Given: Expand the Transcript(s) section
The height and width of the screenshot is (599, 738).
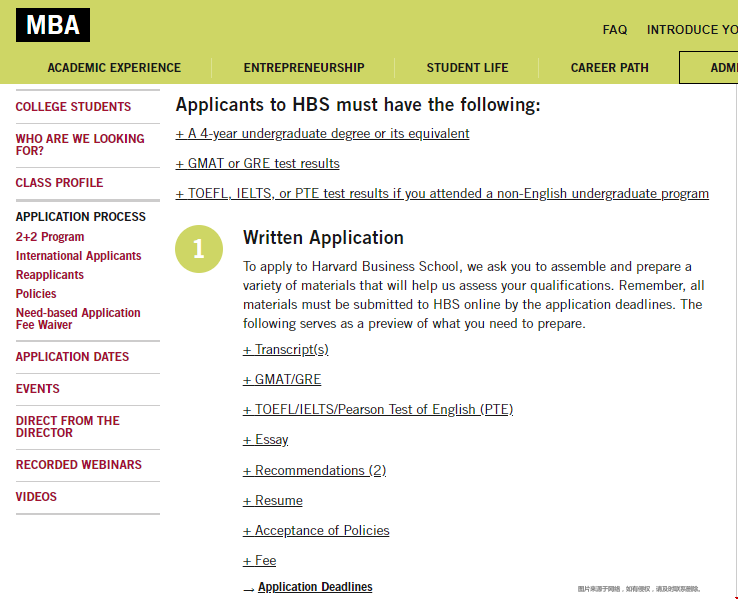Looking at the screenshot, I should (286, 350).
